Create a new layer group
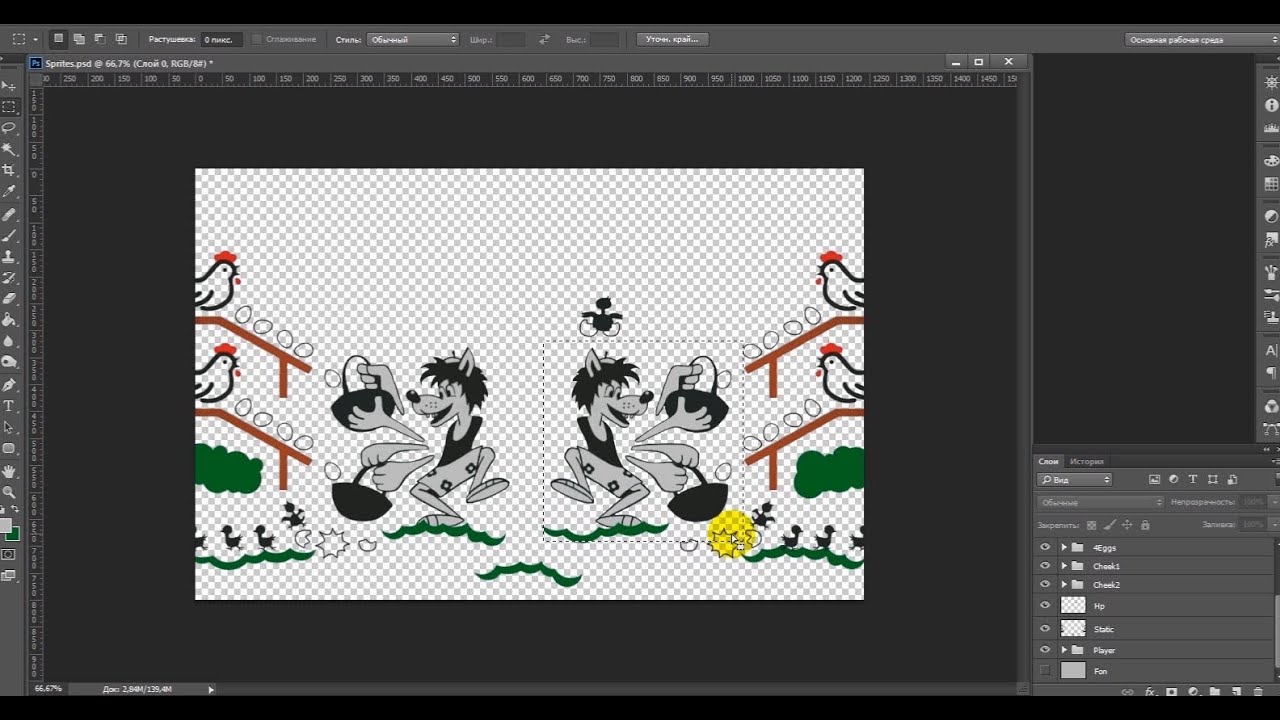Image resolution: width=1280 pixels, height=720 pixels. coord(1215,691)
